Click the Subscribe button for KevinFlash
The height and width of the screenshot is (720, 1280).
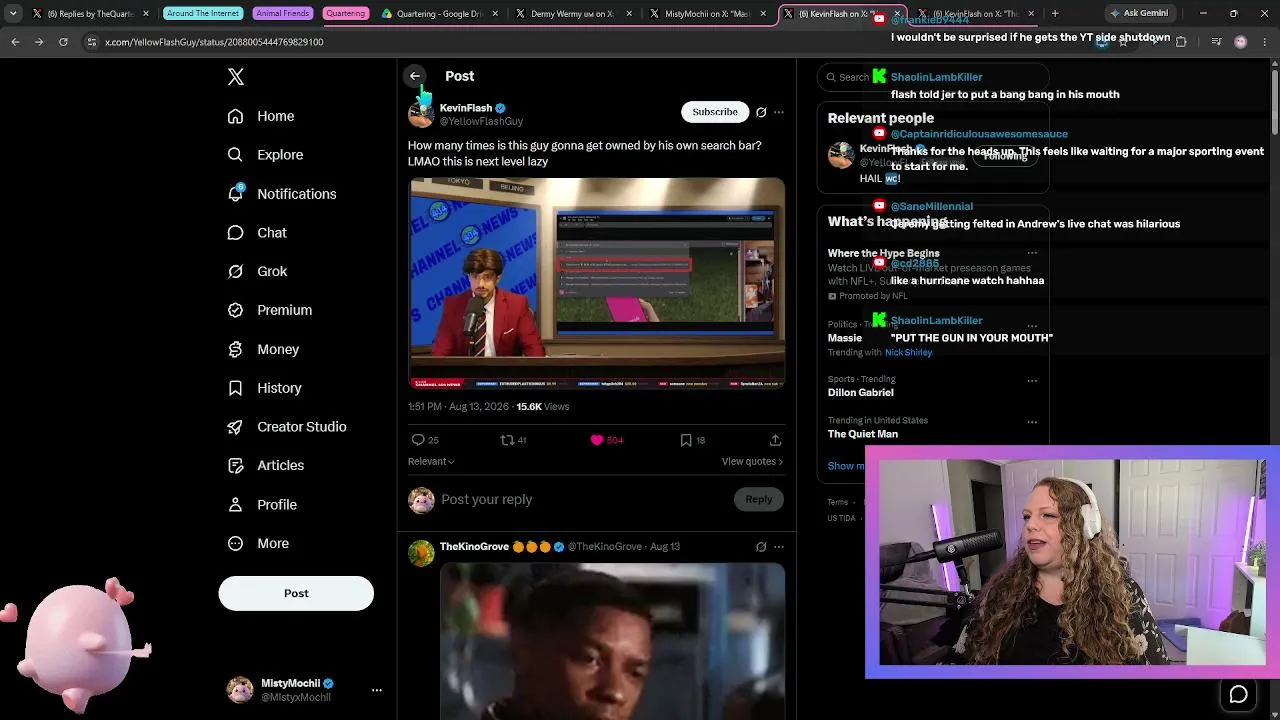tap(715, 112)
